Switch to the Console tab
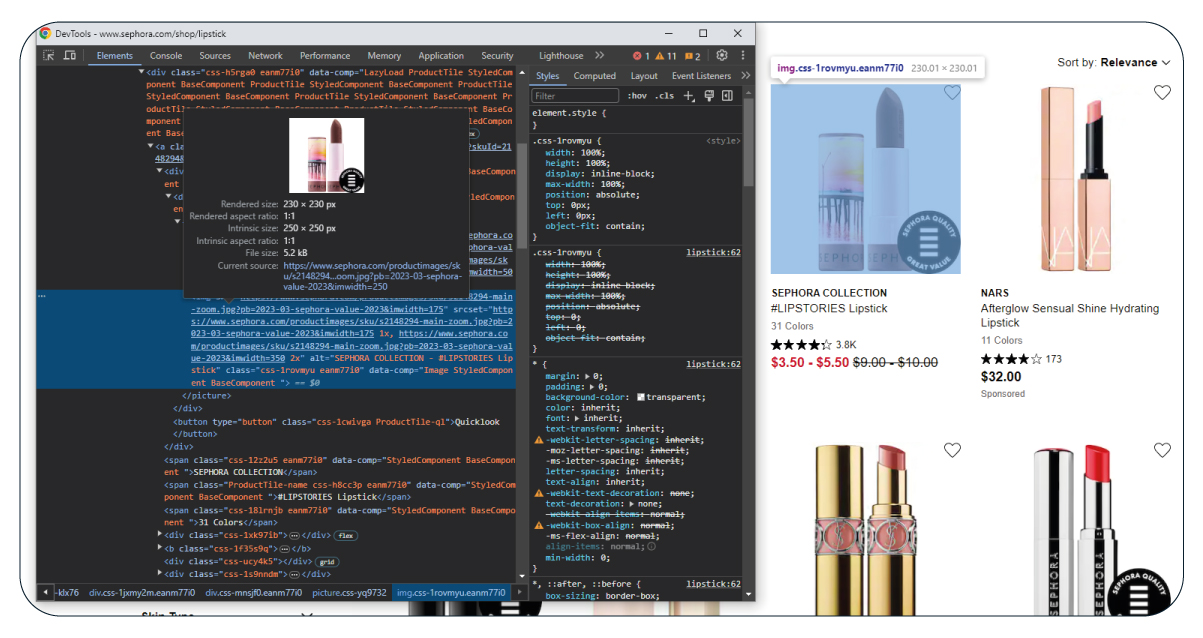 point(166,56)
